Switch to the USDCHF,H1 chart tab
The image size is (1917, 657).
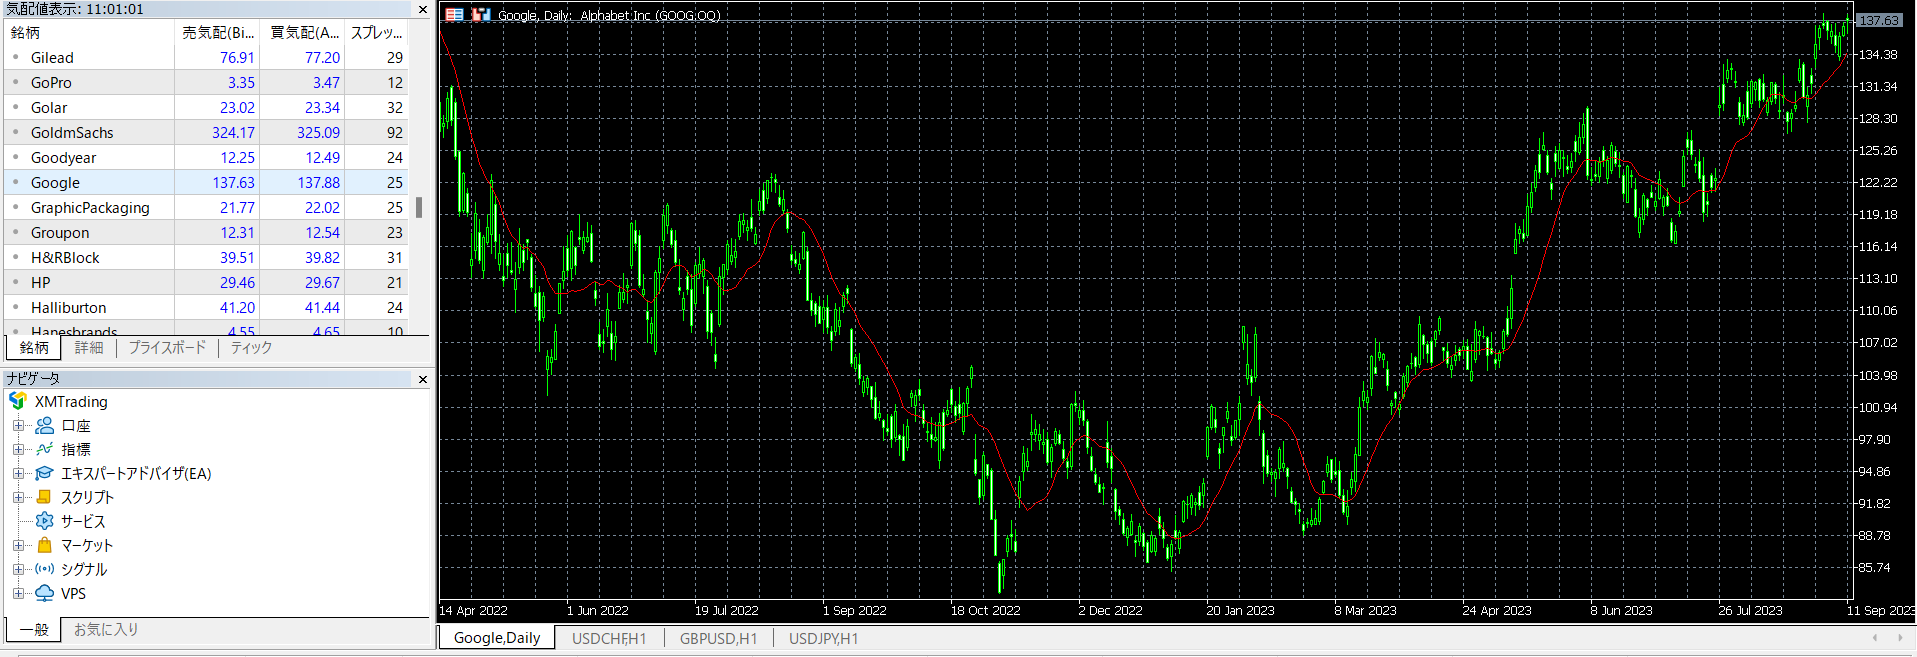(609, 638)
